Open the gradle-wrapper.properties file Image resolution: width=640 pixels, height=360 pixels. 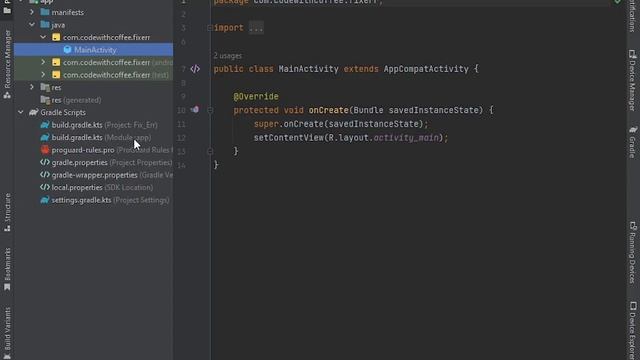112,175
